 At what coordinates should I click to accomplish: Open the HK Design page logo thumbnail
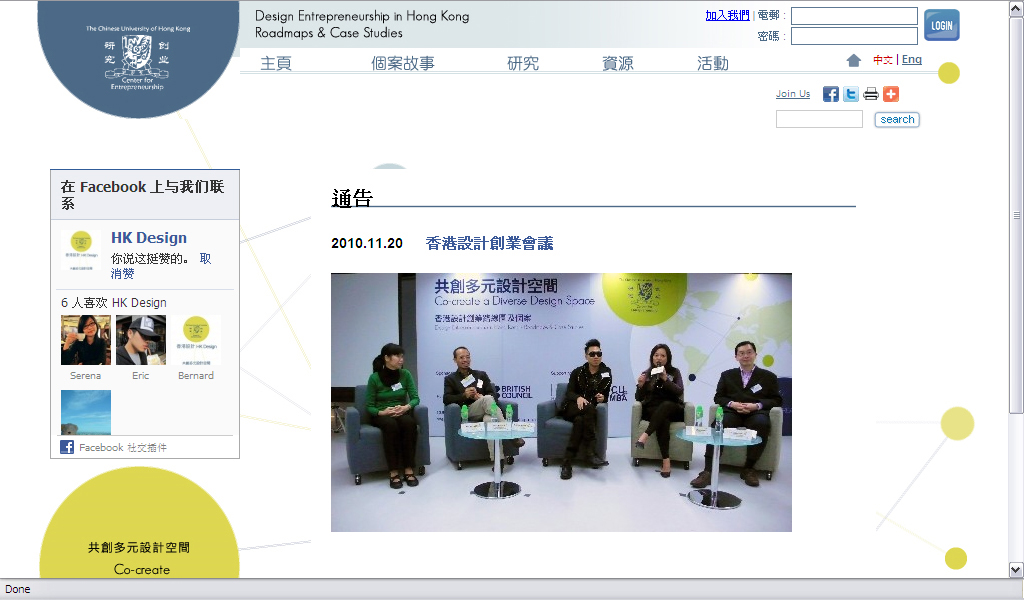[81, 249]
